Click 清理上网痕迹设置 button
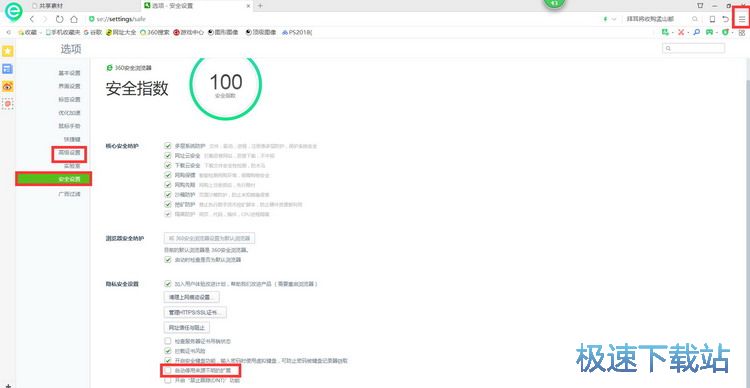750x388 pixels. (x=192, y=297)
